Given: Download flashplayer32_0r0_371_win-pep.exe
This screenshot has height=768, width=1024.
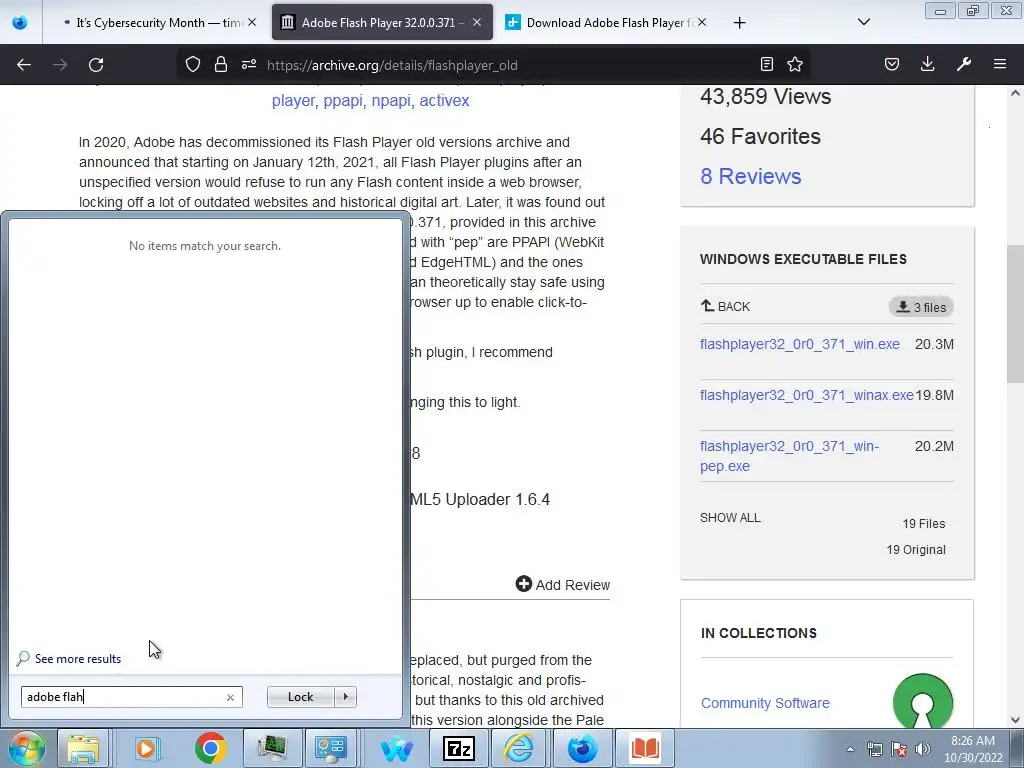Looking at the screenshot, I should (790, 456).
